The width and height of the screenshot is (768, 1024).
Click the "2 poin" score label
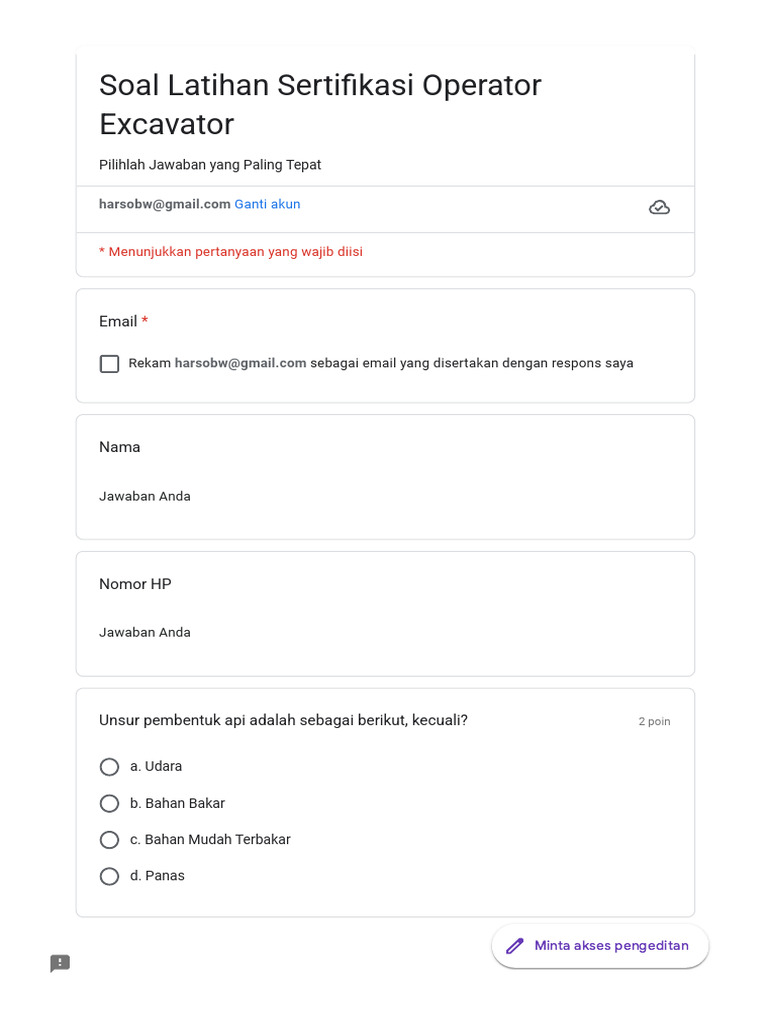(x=654, y=721)
